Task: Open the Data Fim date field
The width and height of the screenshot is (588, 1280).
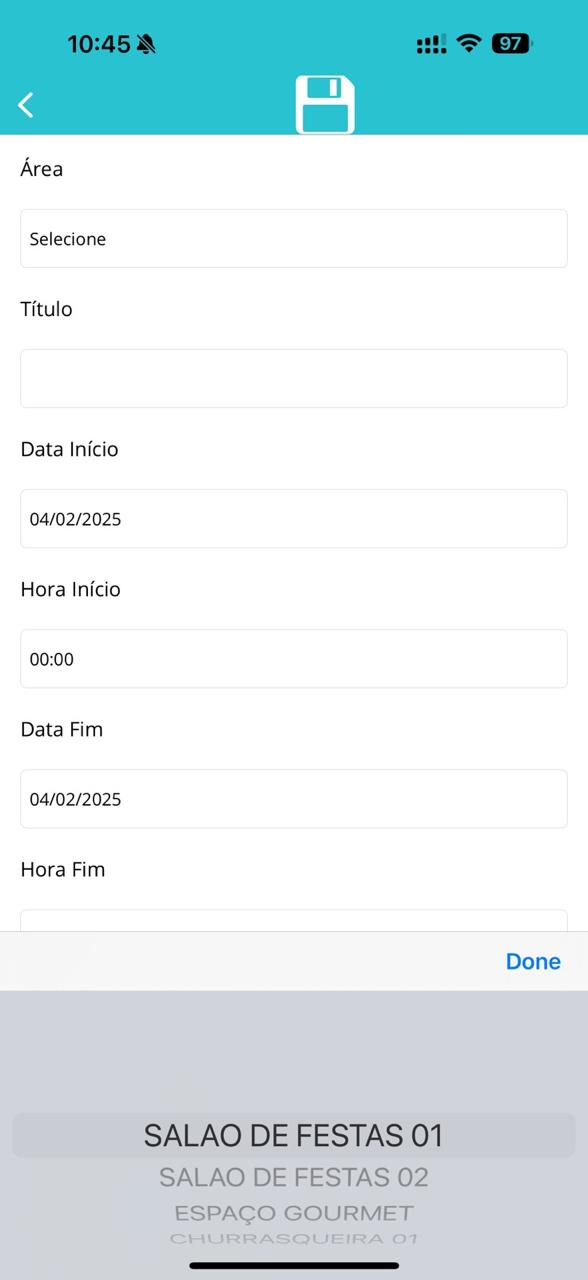Action: click(294, 798)
